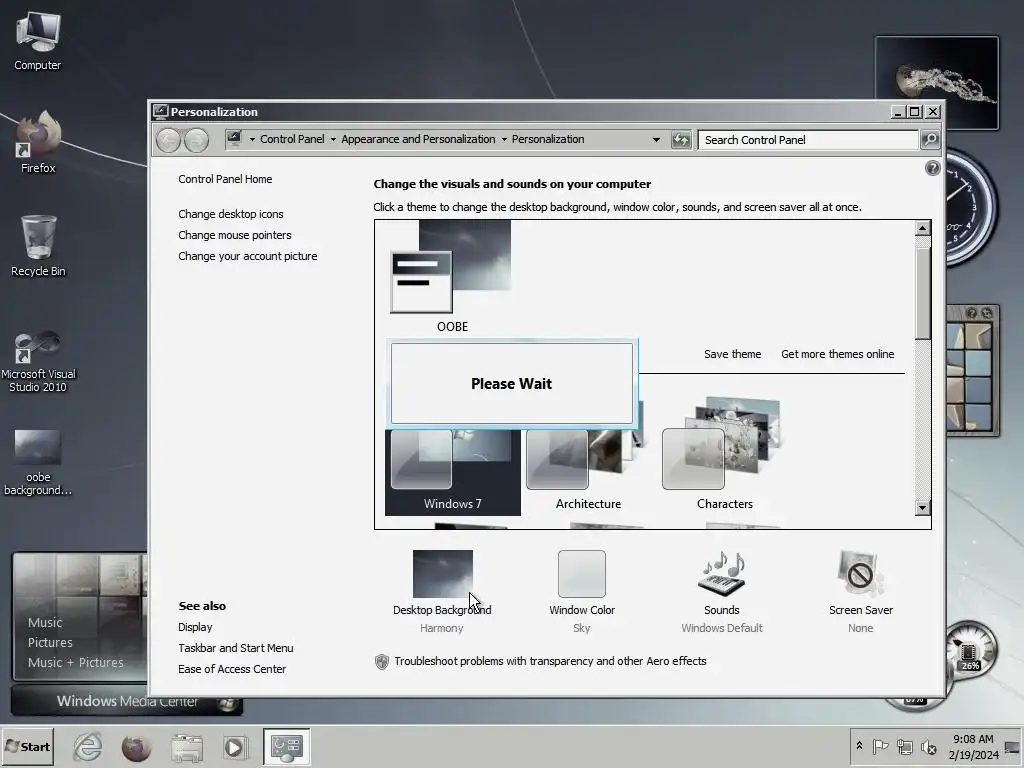Open Desktop Background settings icon
1024x768 pixels.
pyautogui.click(x=443, y=573)
